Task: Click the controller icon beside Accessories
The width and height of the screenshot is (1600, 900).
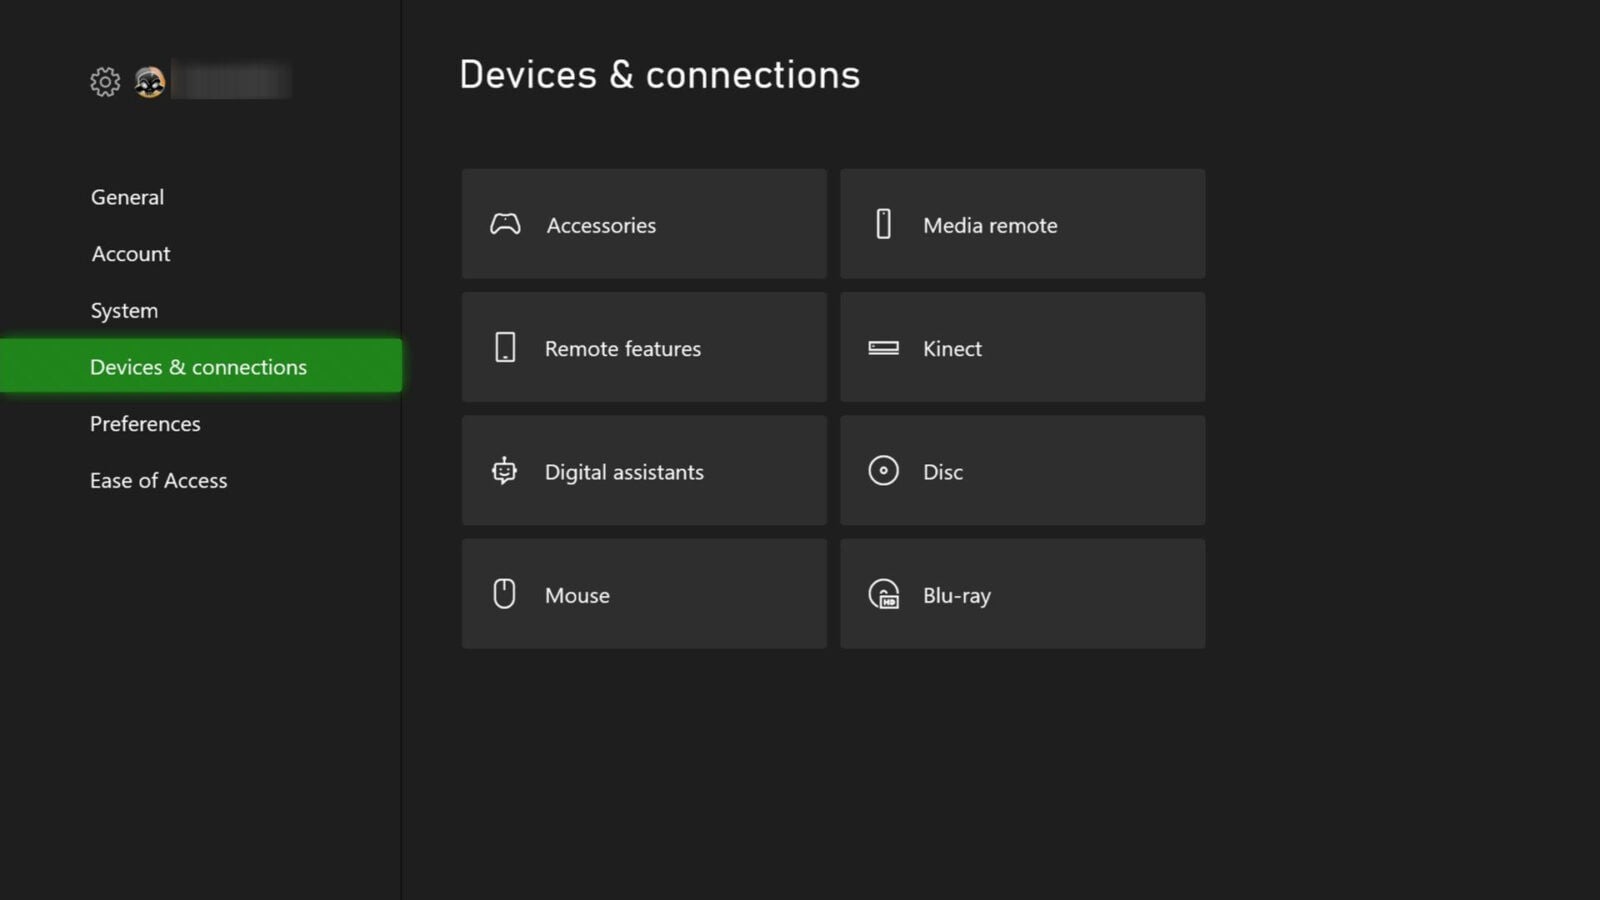Action: pyautogui.click(x=505, y=224)
